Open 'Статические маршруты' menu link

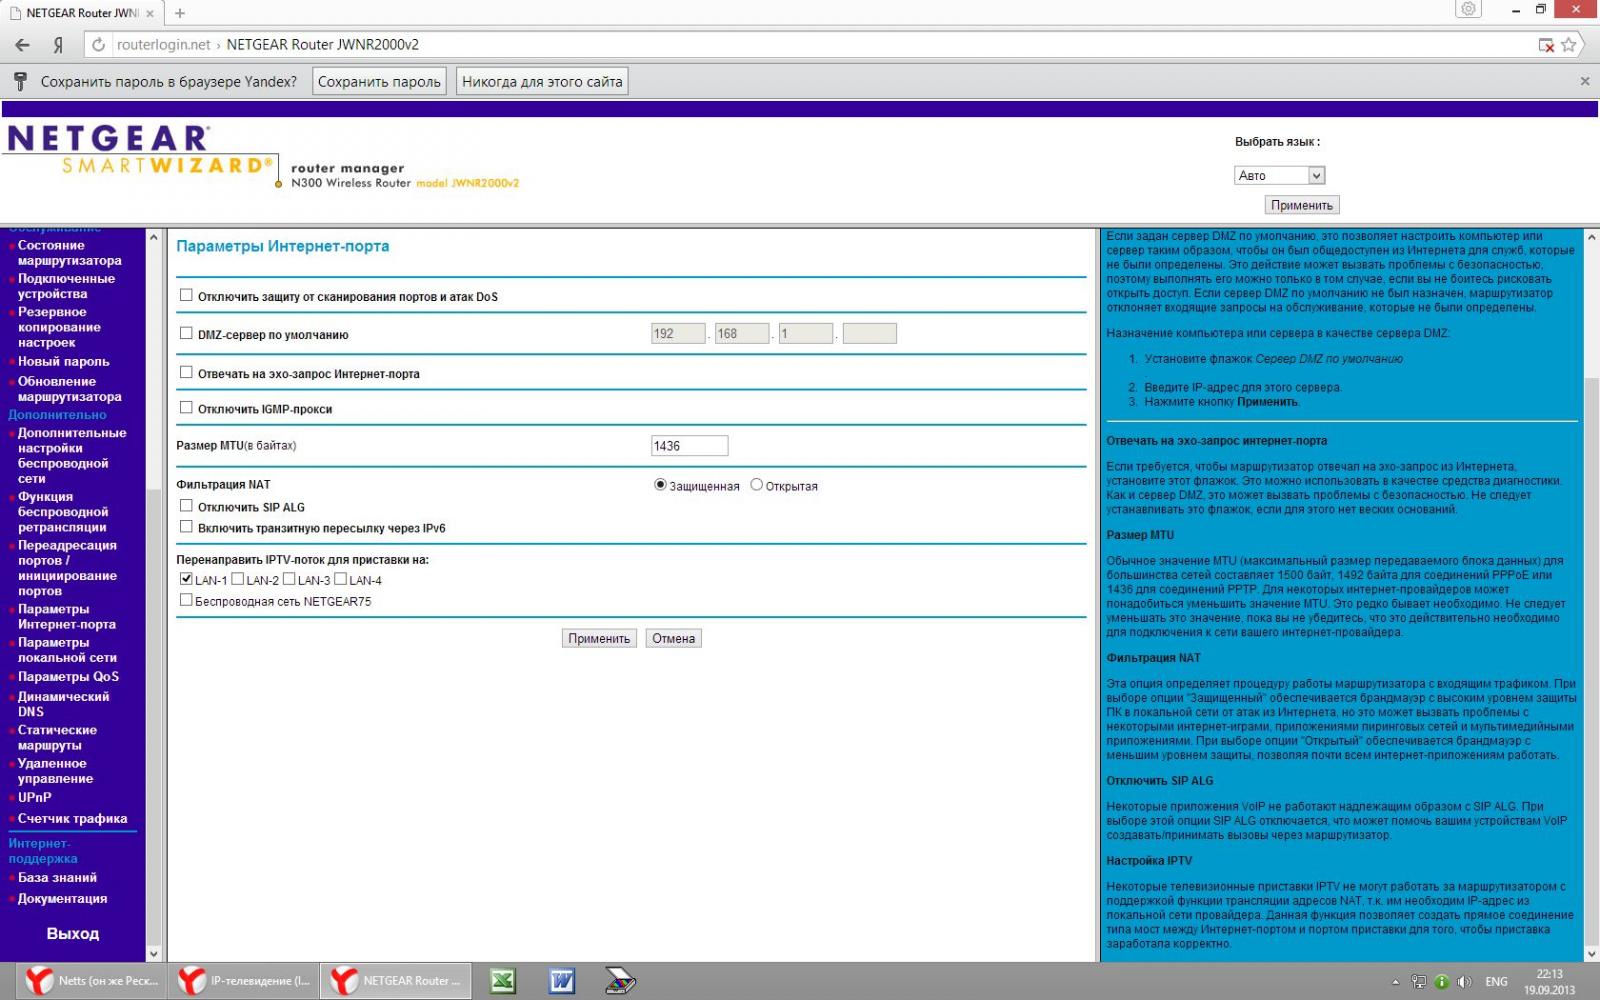[x=57, y=737]
